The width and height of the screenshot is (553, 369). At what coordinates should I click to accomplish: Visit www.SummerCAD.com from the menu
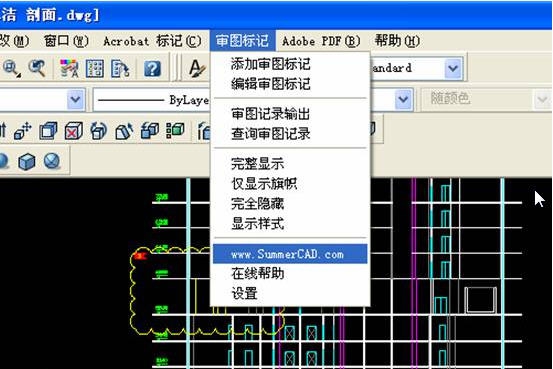[x=290, y=254]
